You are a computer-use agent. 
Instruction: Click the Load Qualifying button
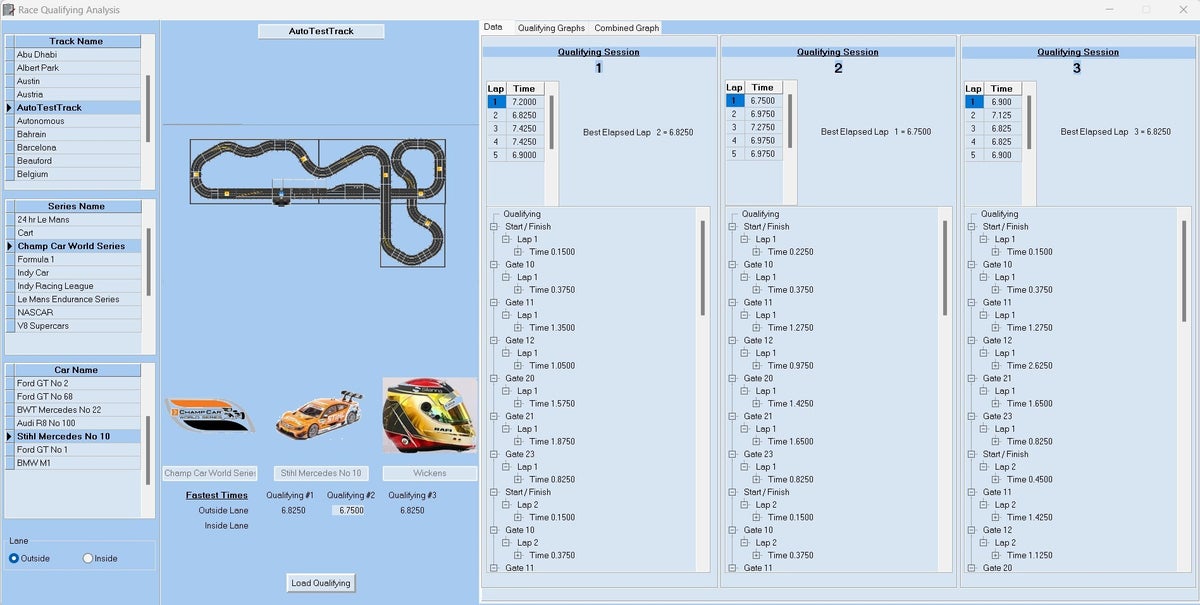(321, 583)
